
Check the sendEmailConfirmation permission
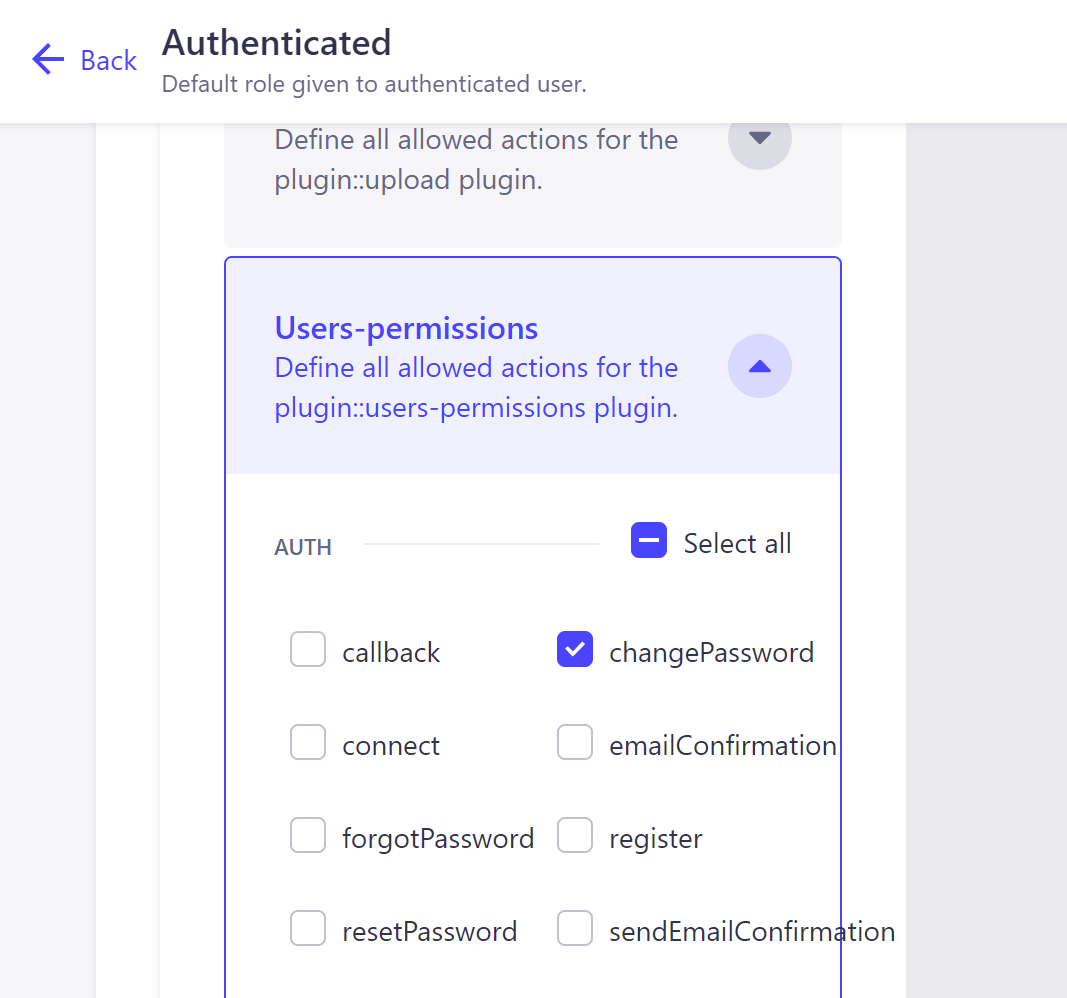[575, 928]
